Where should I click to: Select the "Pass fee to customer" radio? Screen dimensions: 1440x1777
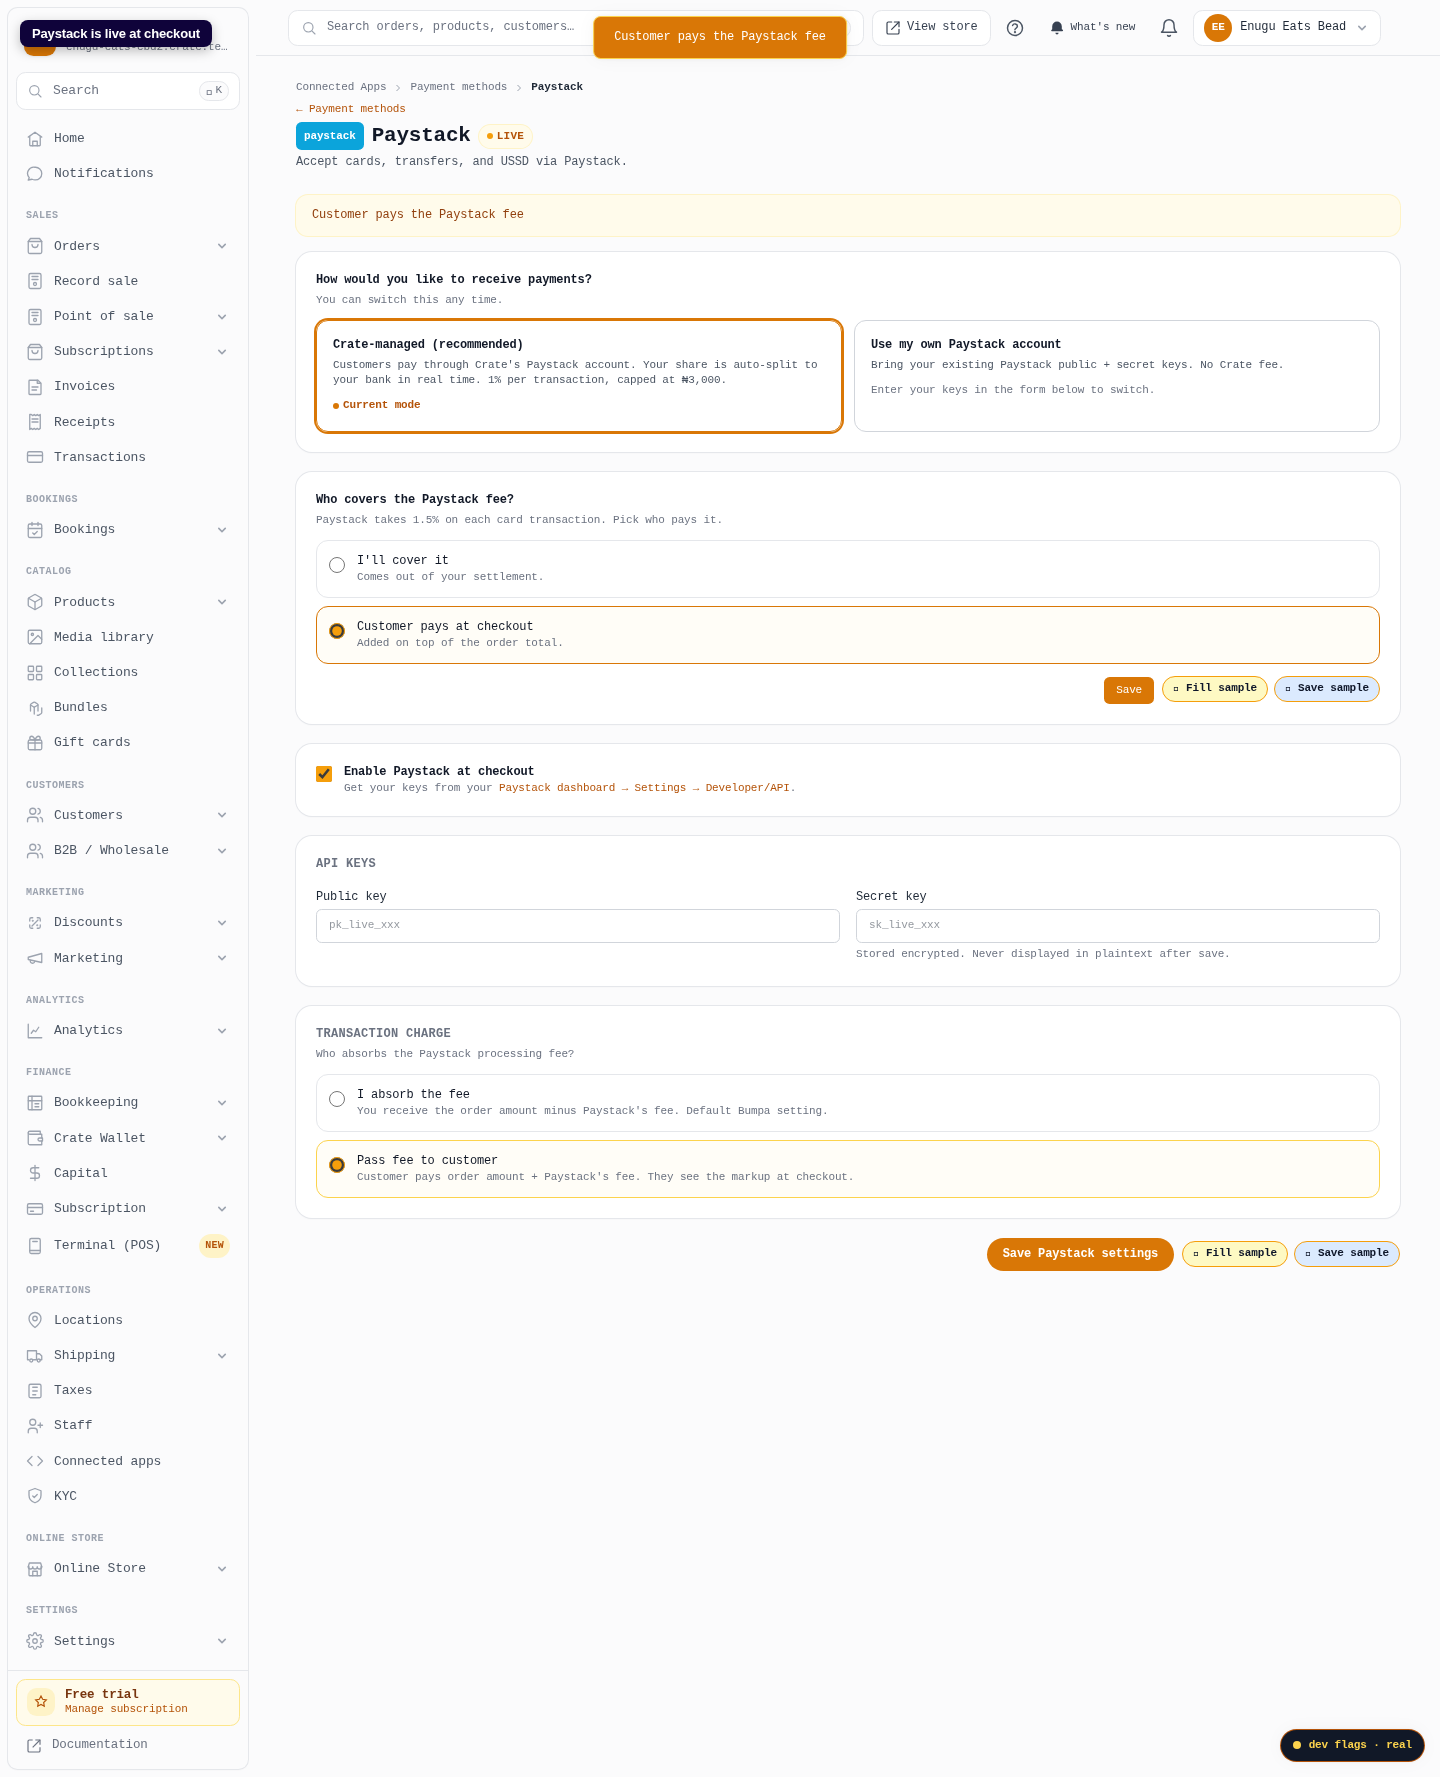tap(337, 1165)
